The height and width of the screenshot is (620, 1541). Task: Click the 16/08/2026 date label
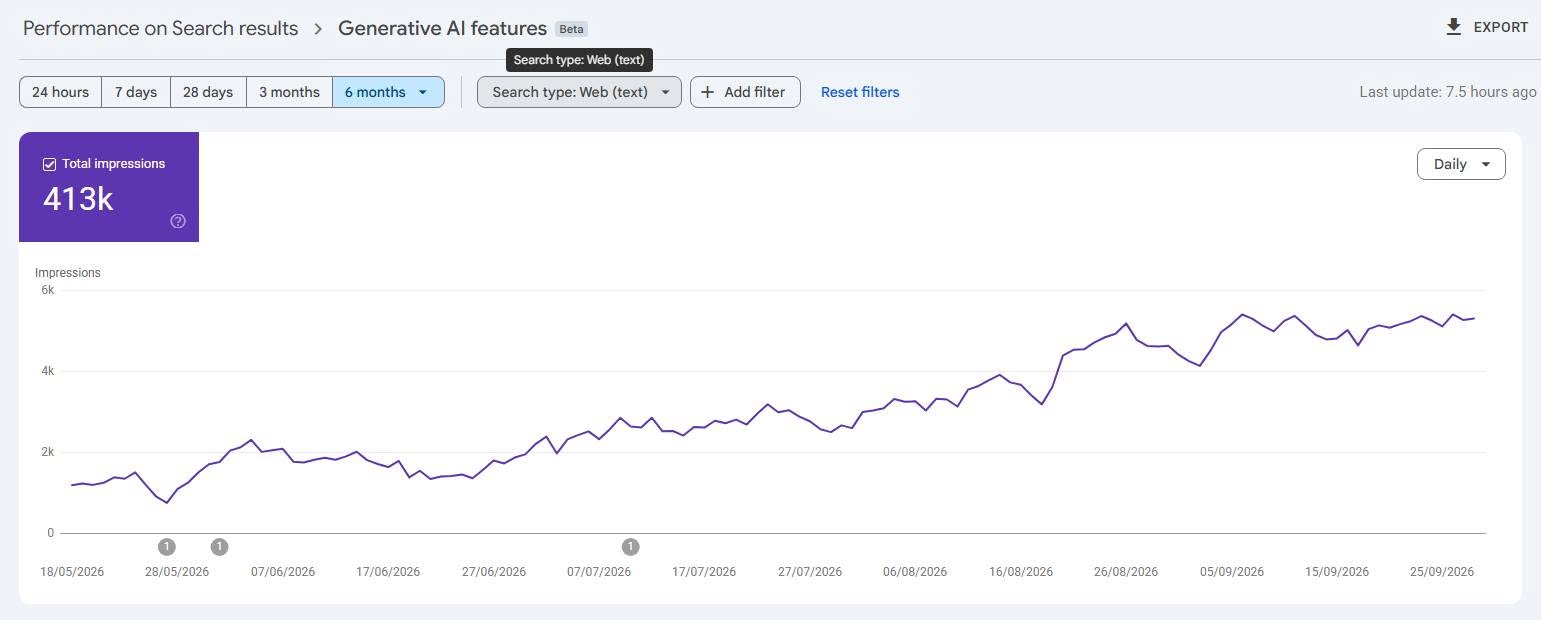coord(1021,572)
